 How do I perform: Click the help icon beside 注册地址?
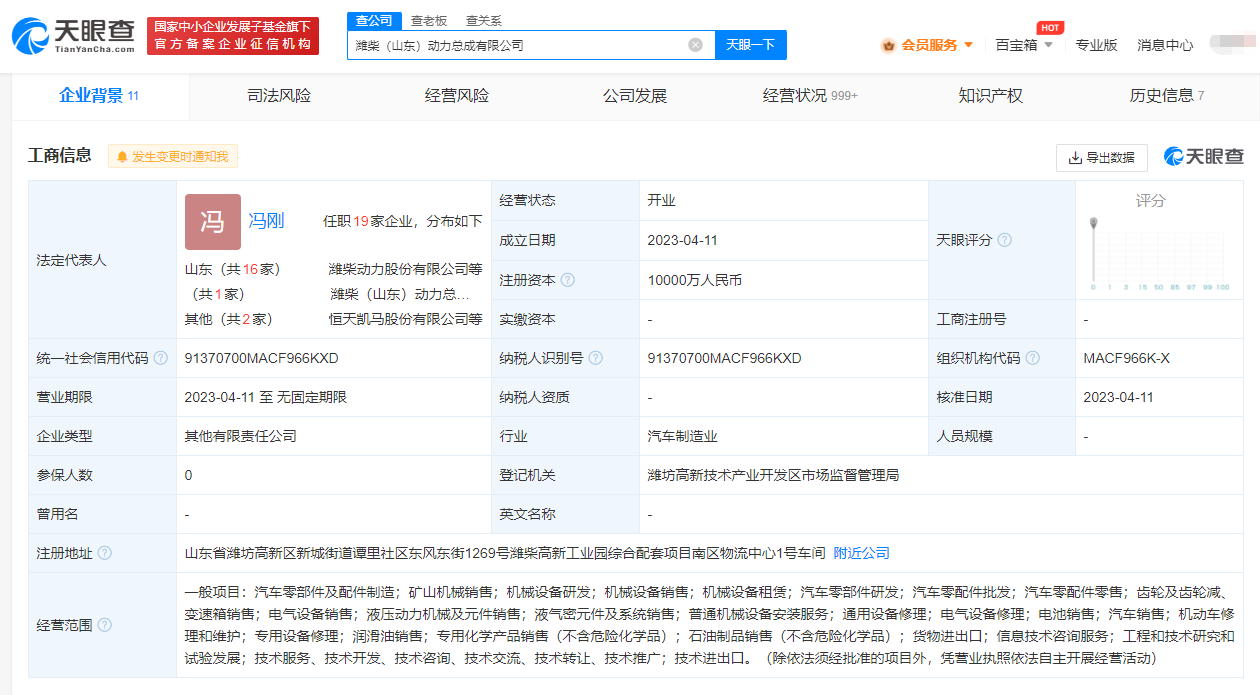[x=104, y=553]
